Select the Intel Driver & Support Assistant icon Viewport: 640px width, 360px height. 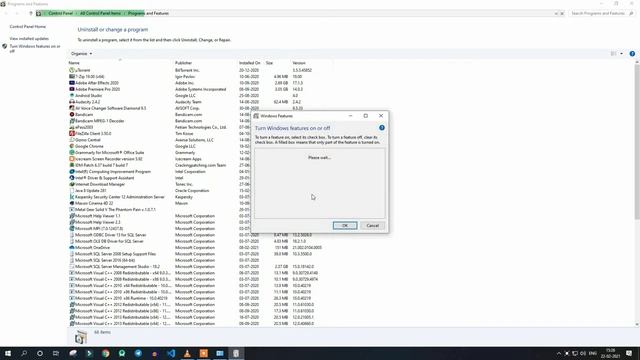coord(72,178)
